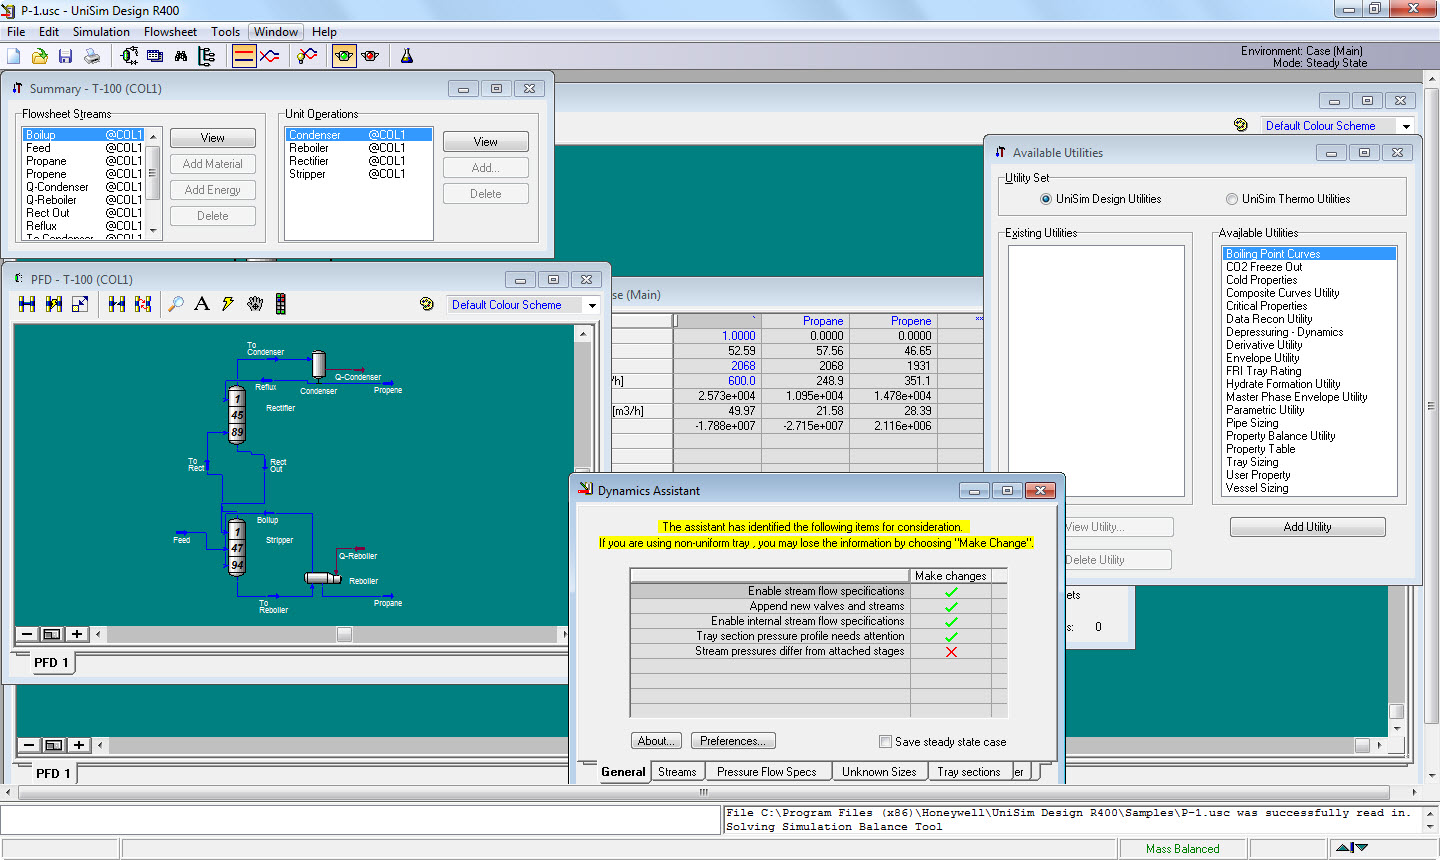Viewport: 1440px width, 860px height.
Task: Select Envelope Utility in the utilities list
Action: coord(1309,358)
